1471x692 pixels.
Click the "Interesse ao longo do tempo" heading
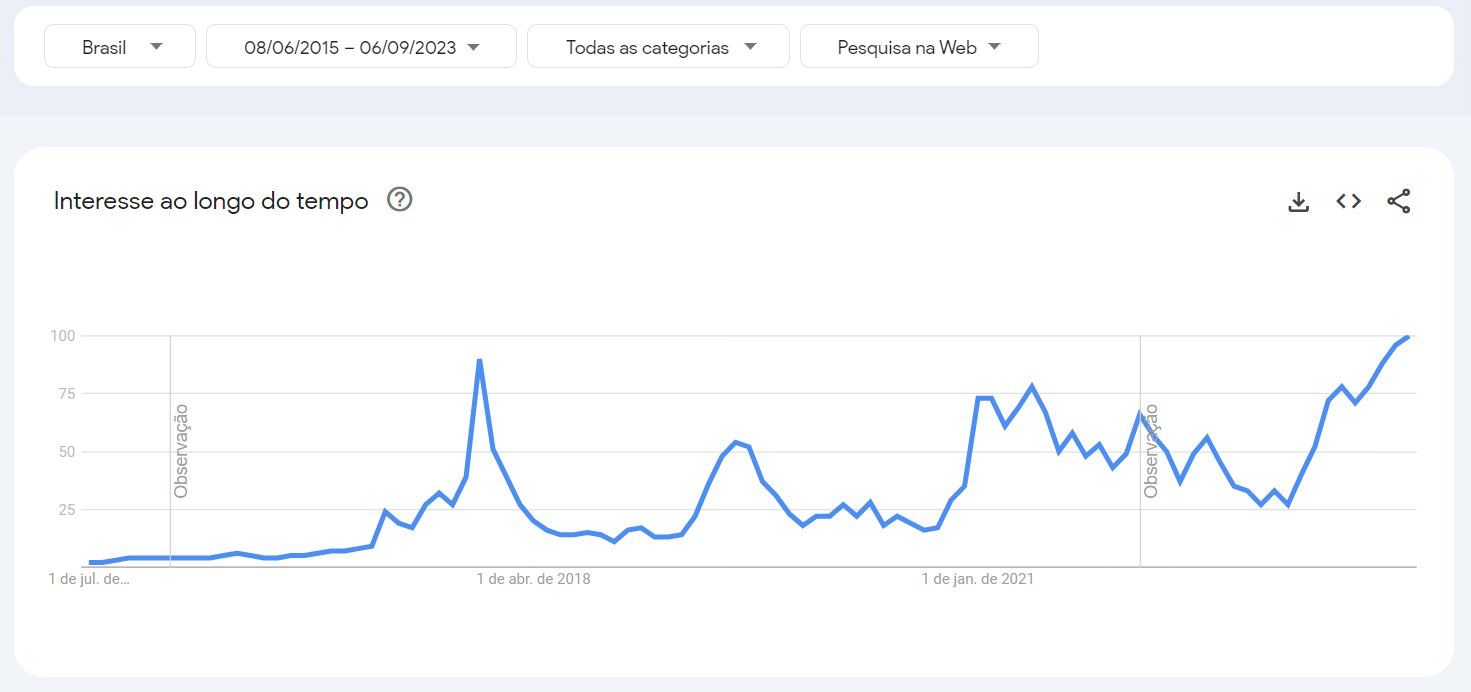point(211,201)
